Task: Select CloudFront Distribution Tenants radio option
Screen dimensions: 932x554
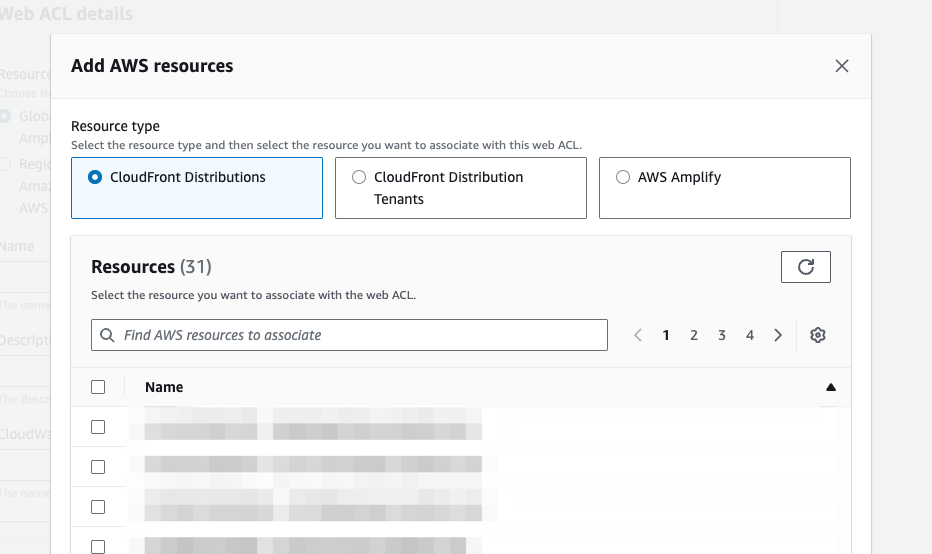Action: [360, 177]
